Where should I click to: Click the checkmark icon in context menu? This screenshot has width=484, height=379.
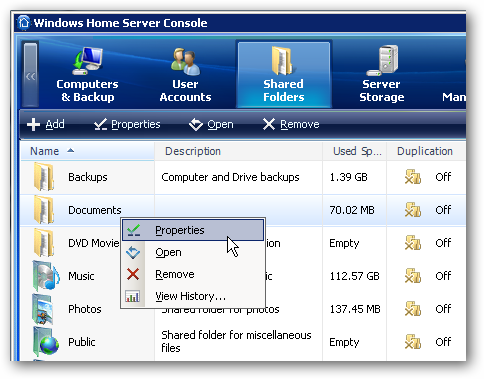point(133,230)
